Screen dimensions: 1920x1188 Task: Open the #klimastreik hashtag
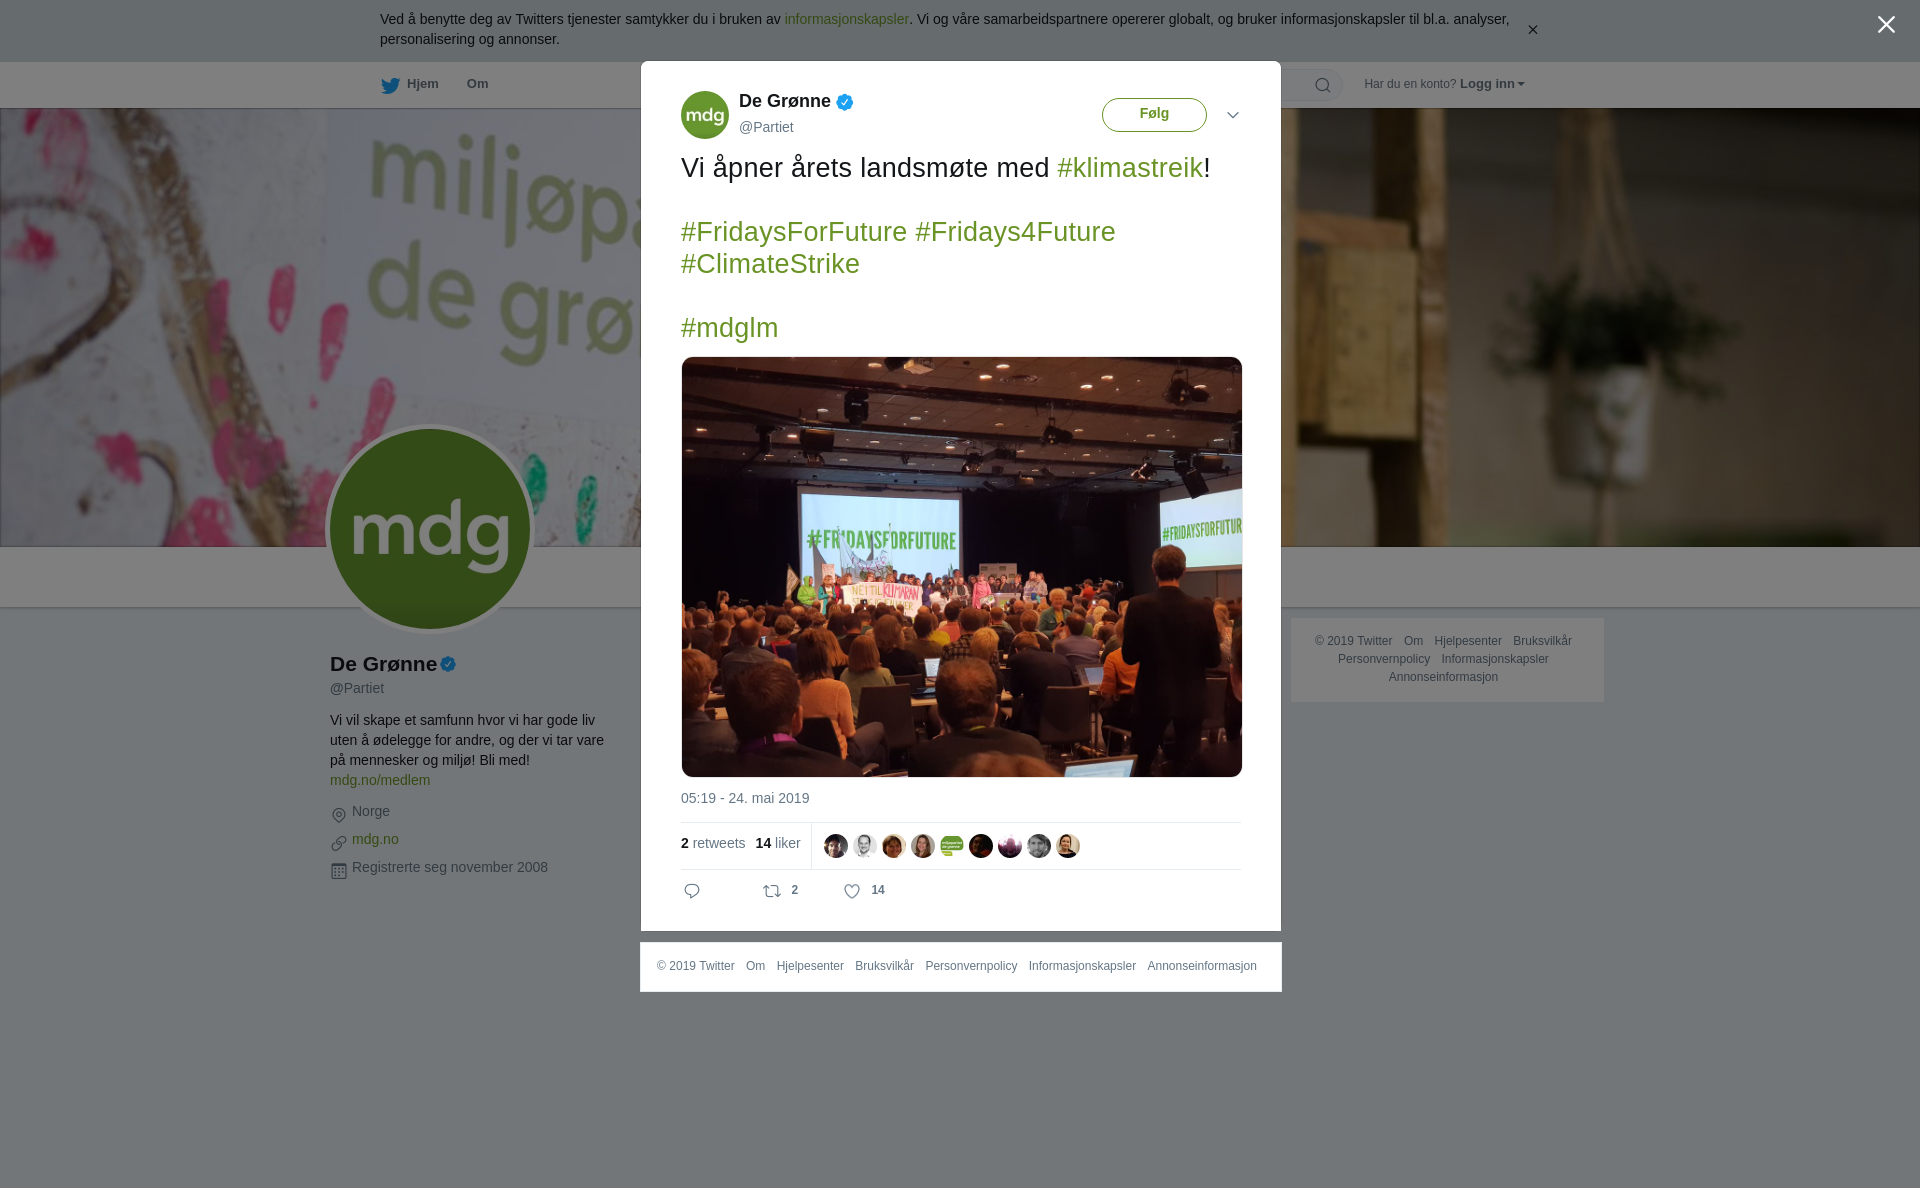1130,168
